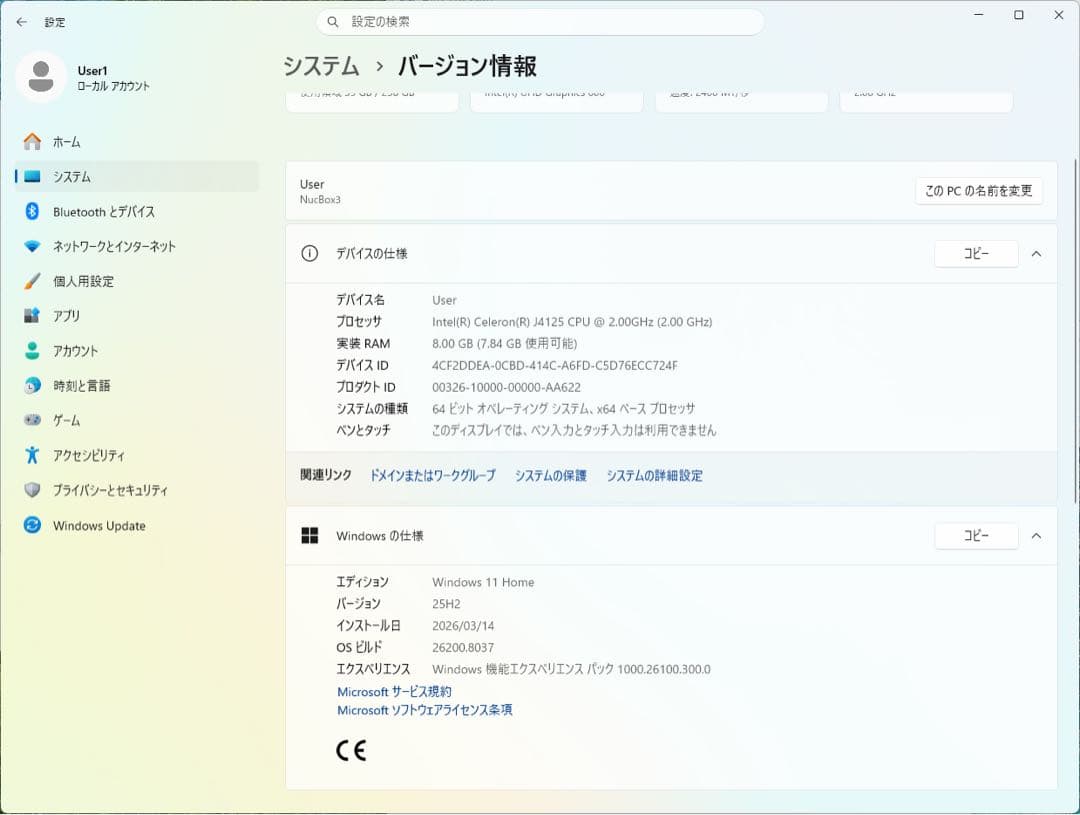Open Bluetooth とデバイス settings
The image size is (1080, 815).
(x=136, y=212)
